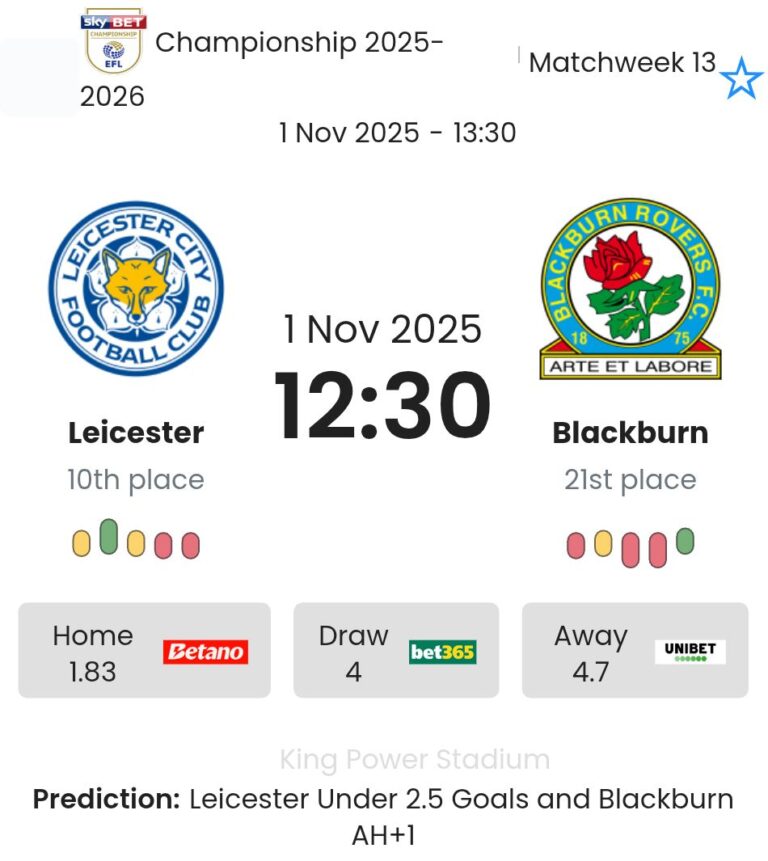Select Blackburn's green win form indicator

point(685,541)
